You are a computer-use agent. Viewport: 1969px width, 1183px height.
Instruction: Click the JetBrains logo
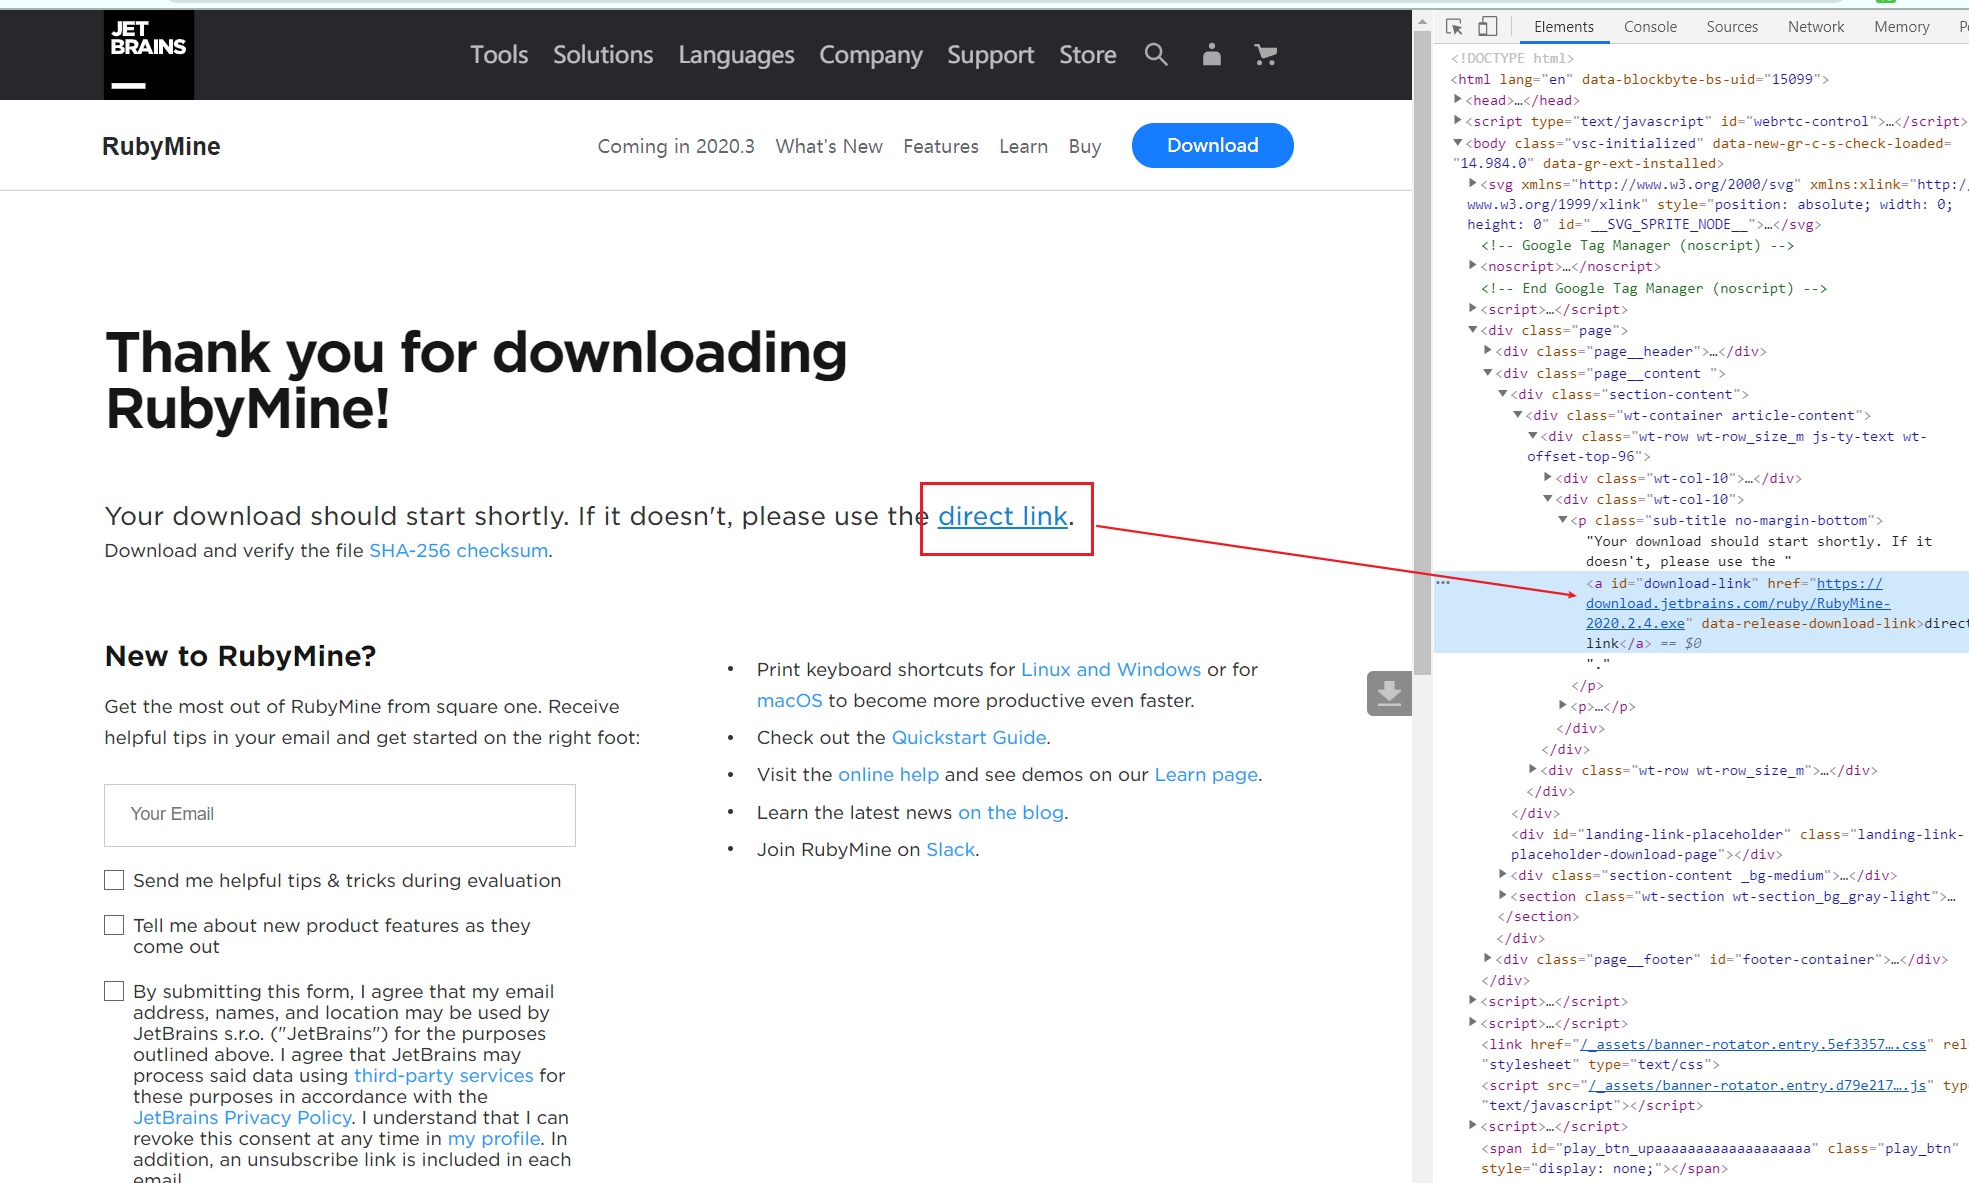(x=148, y=55)
